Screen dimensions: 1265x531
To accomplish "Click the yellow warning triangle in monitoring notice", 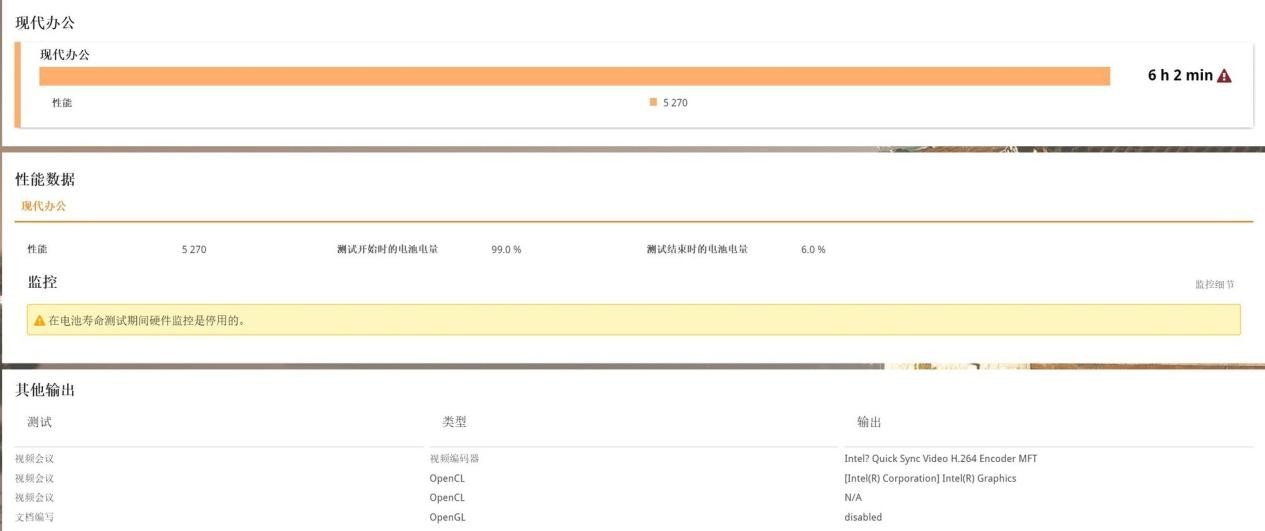I will pyautogui.click(x=40, y=321).
